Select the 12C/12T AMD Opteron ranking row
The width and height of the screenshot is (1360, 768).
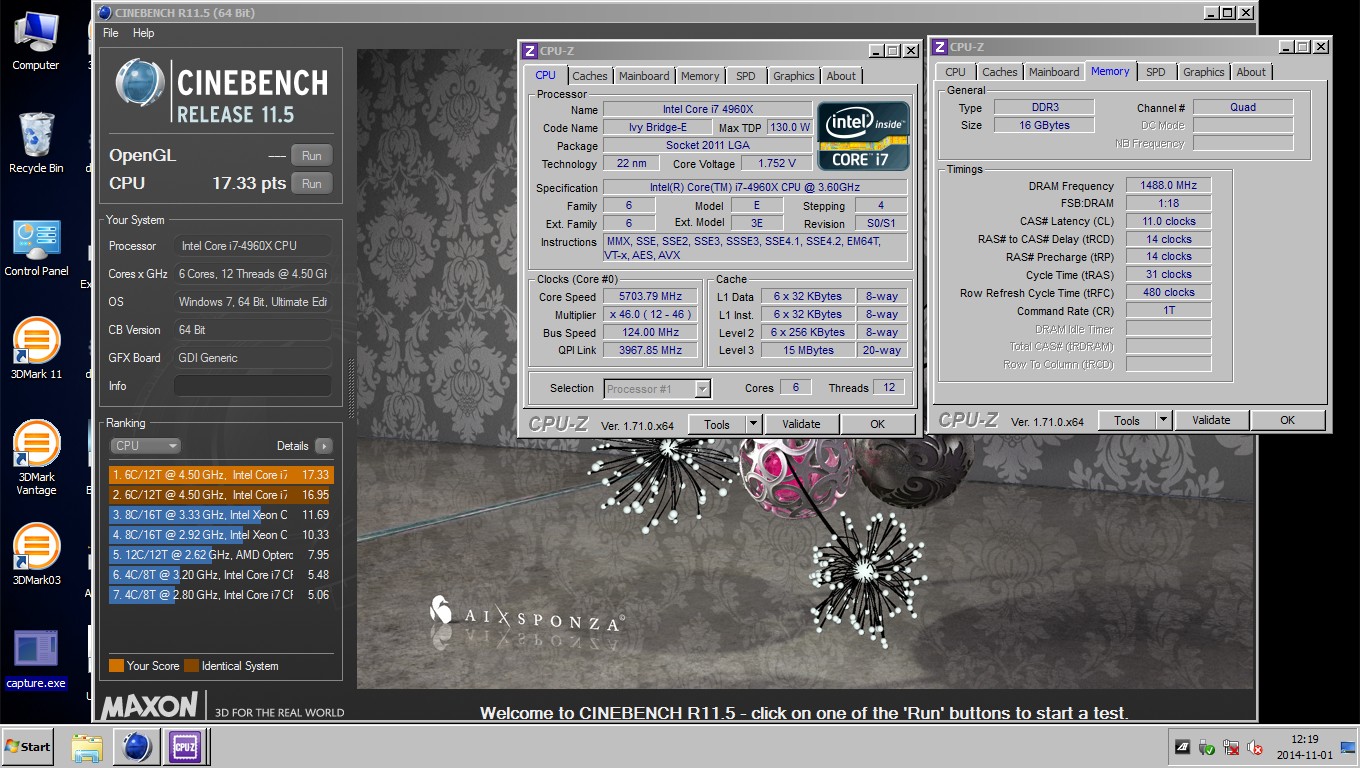click(x=221, y=555)
